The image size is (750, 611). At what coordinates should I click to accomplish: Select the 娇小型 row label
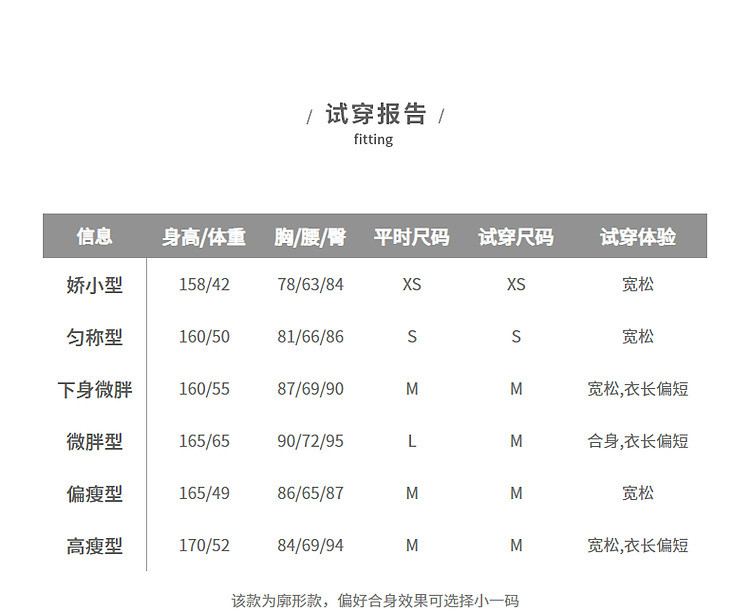(95, 285)
